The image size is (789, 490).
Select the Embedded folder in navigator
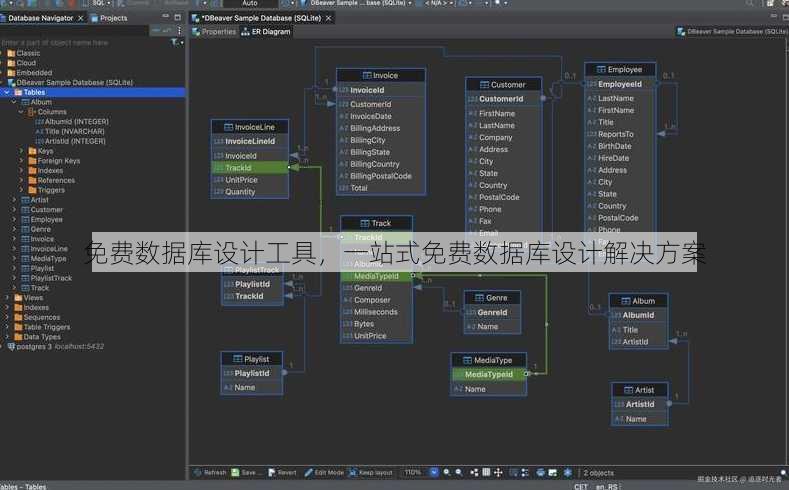click(x=30, y=73)
